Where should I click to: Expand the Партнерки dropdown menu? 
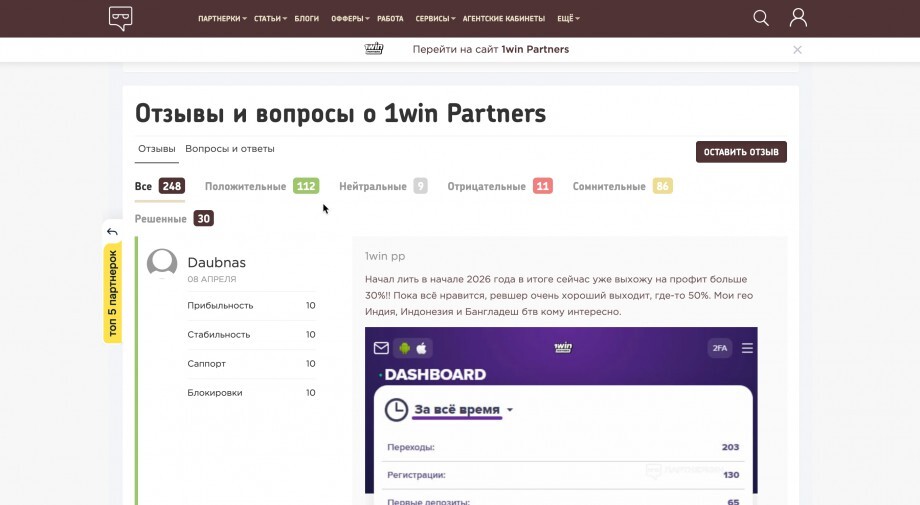[x=222, y=19]
